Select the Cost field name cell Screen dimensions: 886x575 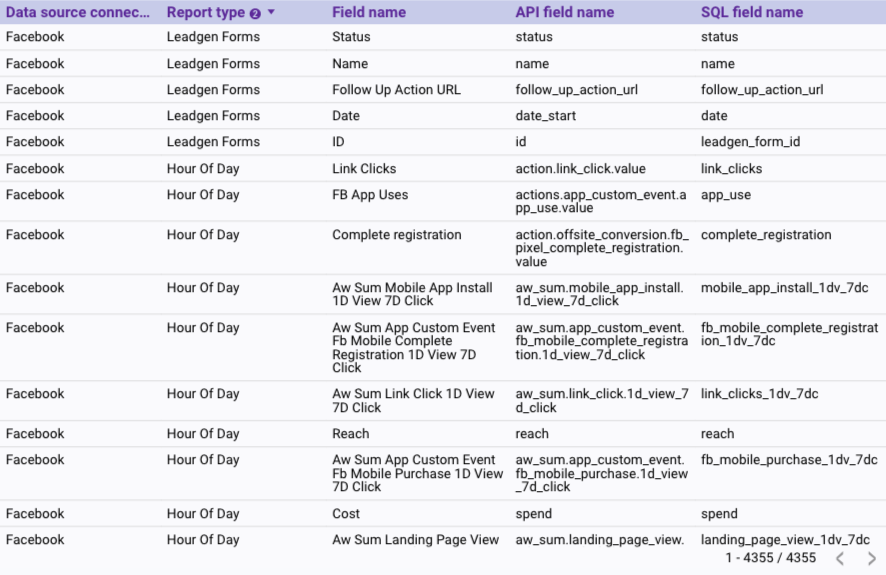pyautogui.click(x=345, y=514)
